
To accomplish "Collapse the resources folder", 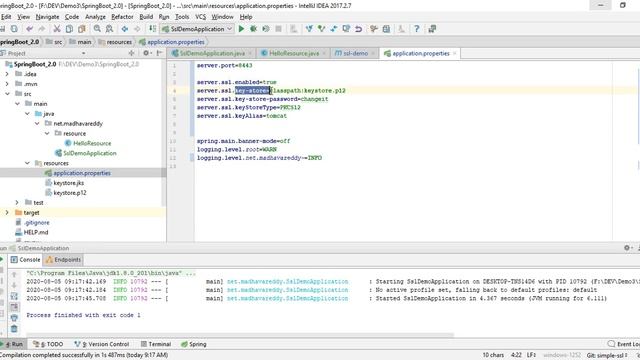I will (x=27, y=163).
